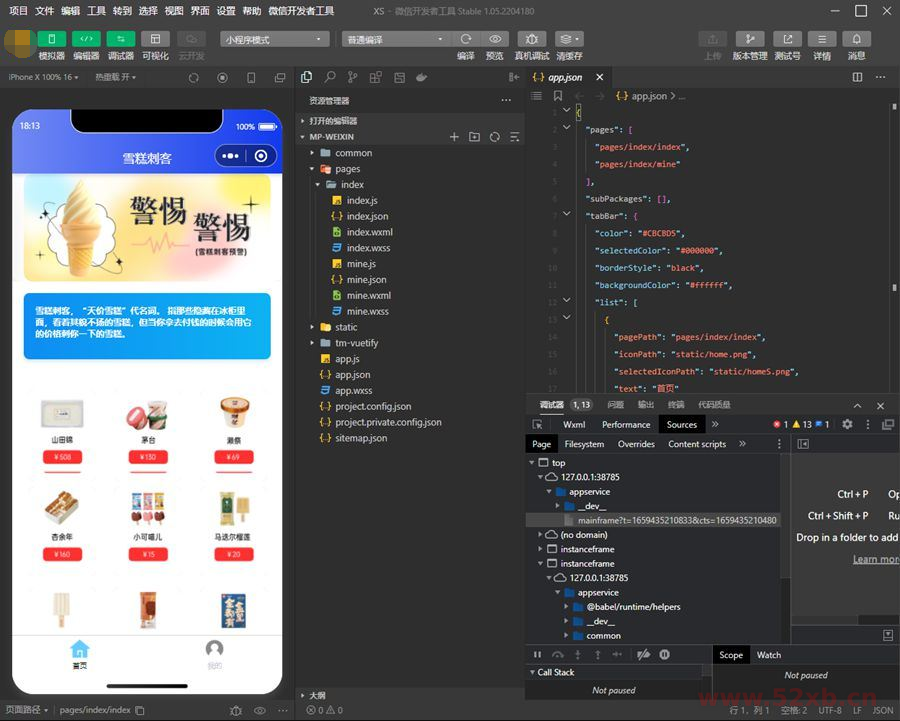Open the search icon in the sidebar
900x721 pixels.
click(x=330, y=77)
